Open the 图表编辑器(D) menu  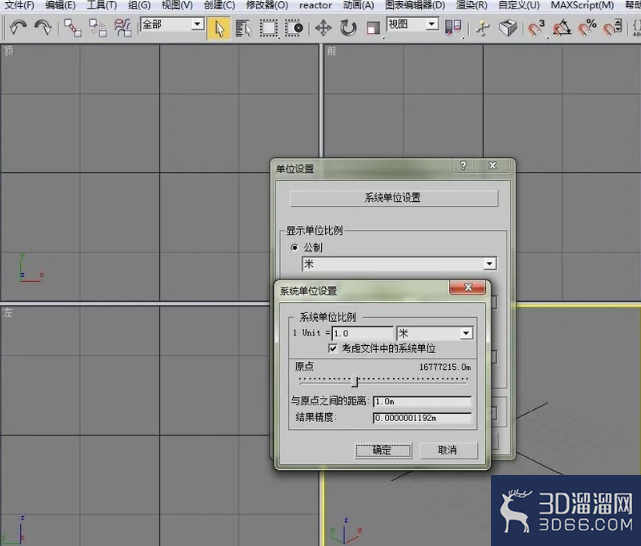(415, 5)
